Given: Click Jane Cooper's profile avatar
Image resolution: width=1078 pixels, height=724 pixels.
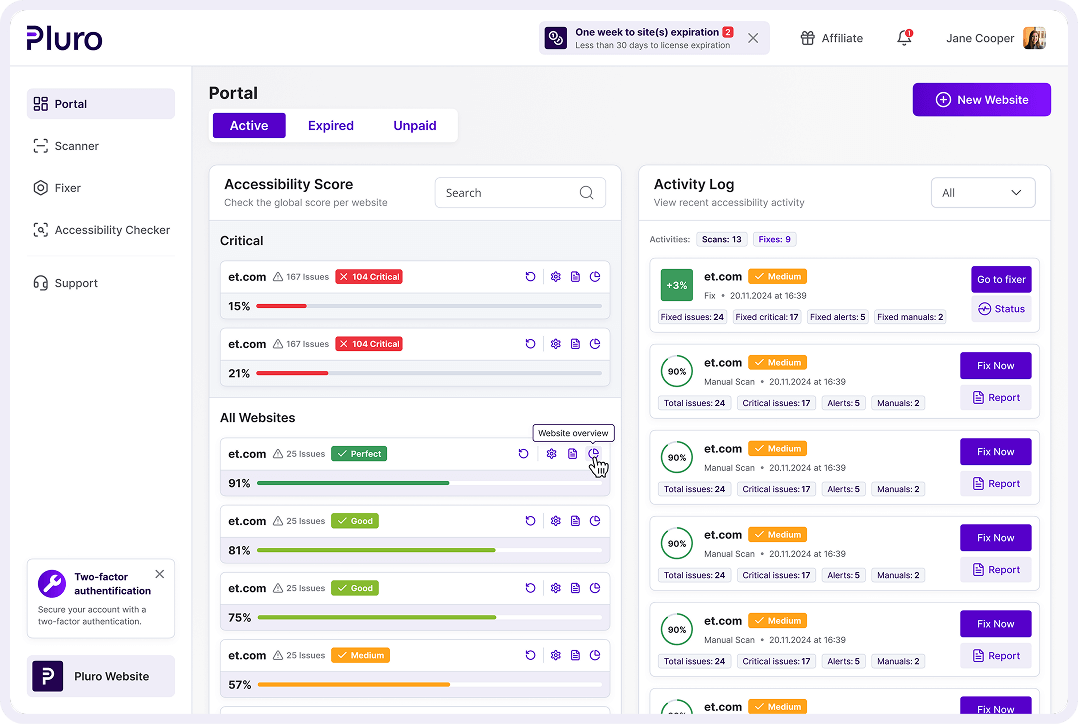Looking at the screenshot, I should (x=1034, y=38).
